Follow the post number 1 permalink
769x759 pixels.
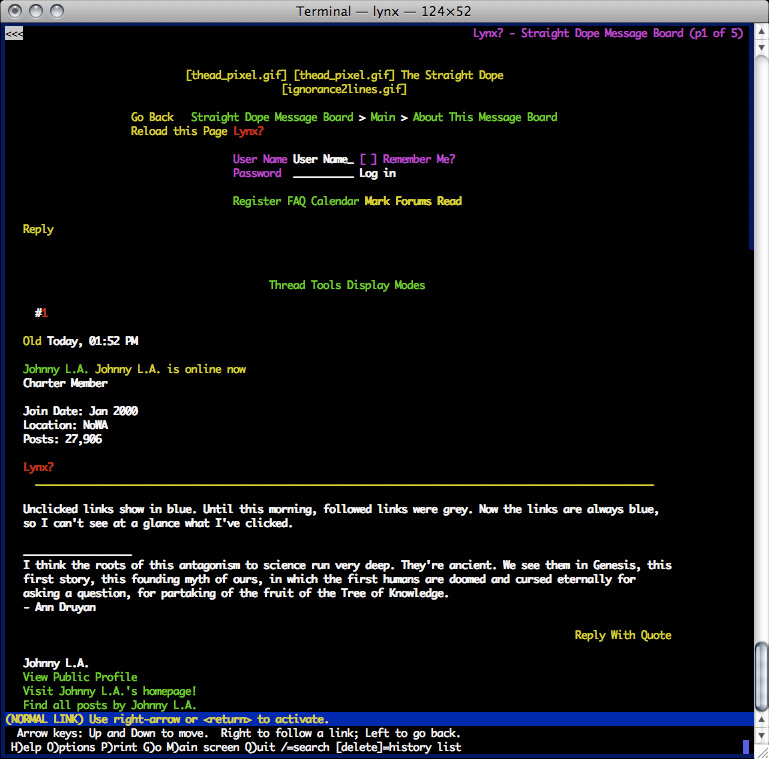[45, 313]
